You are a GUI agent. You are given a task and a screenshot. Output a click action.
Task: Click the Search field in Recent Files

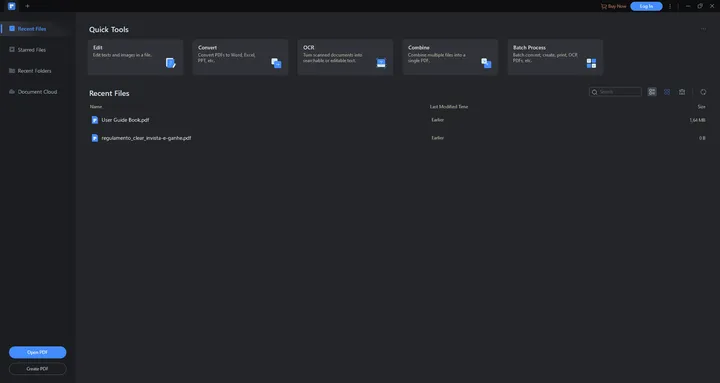[615, 92]
